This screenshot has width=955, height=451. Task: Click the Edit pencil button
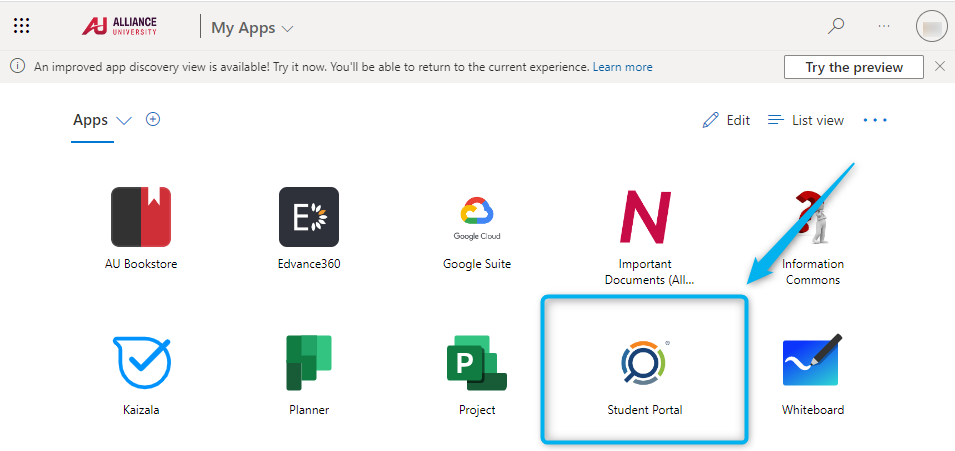click(x=726, y=120)
